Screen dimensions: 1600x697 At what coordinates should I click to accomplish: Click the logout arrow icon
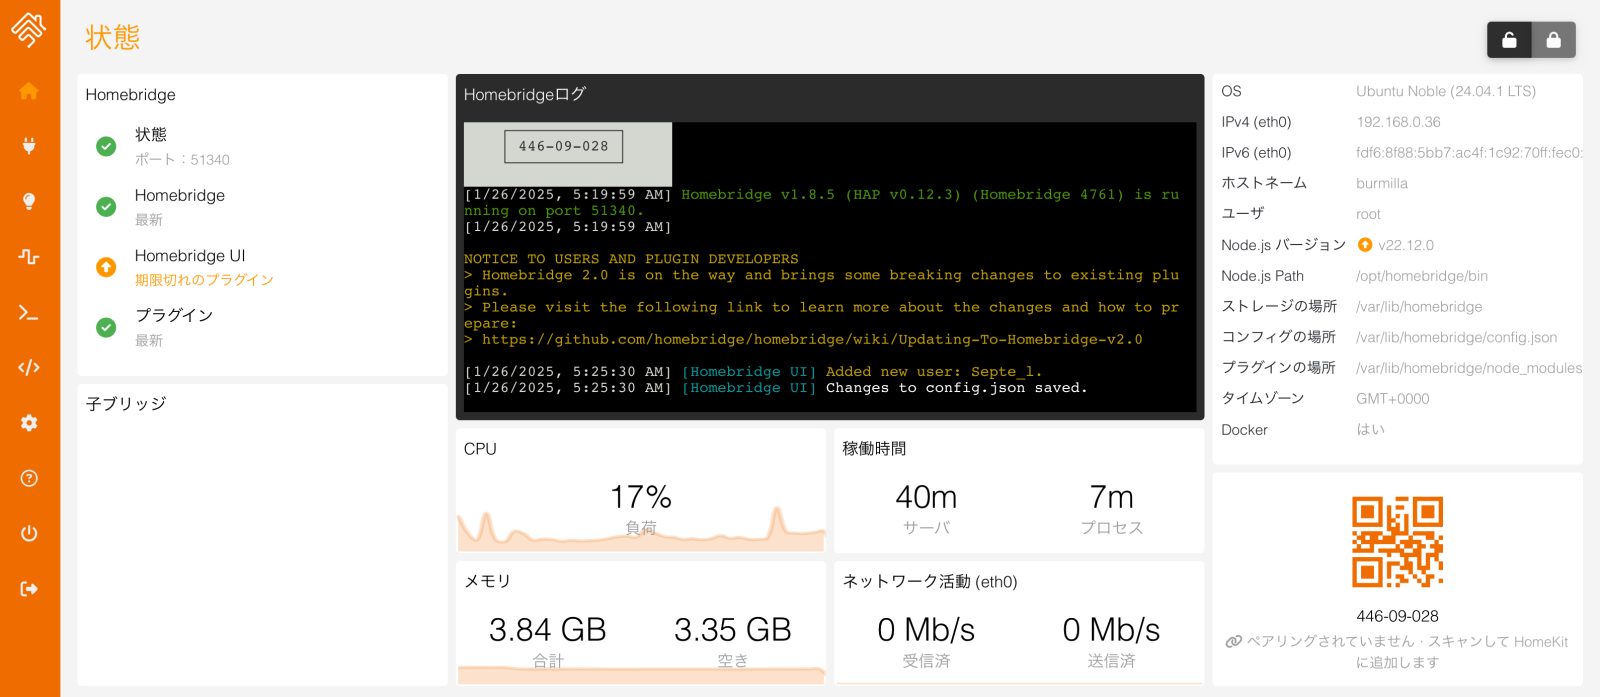[29, 589]
